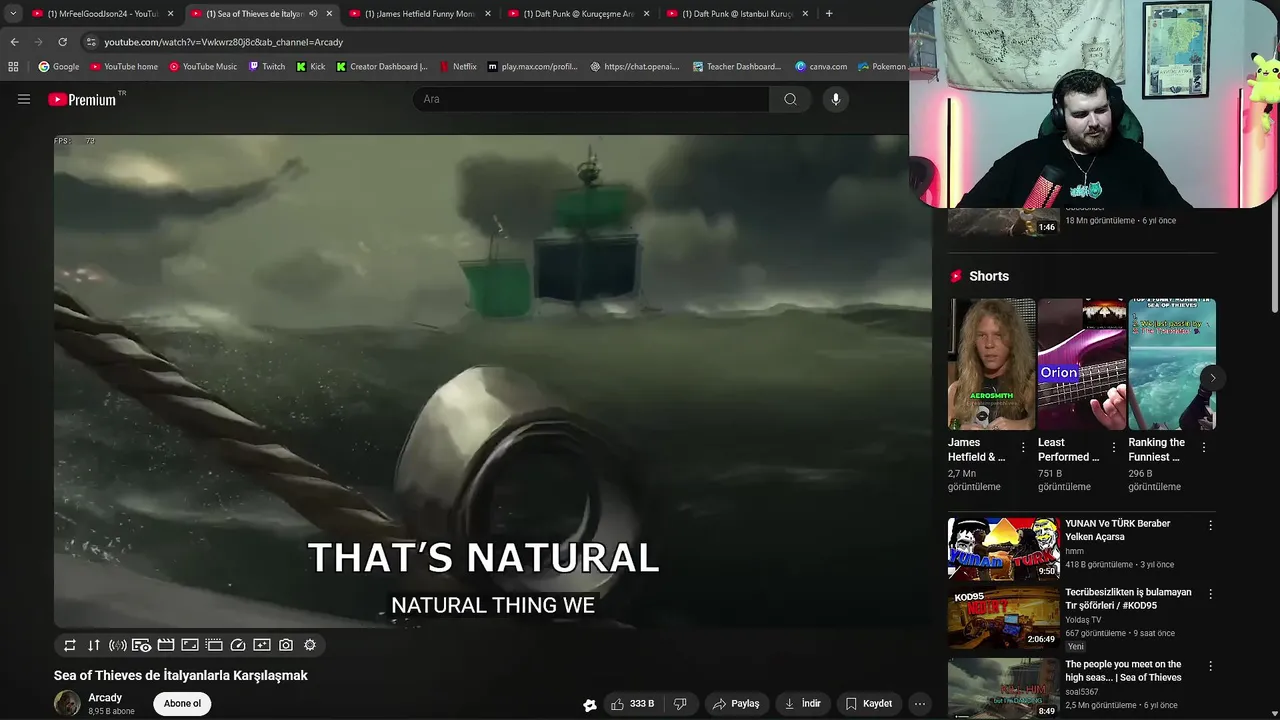
Task: Switch to James Hetfield Funny Moments tab
Action: pyautogui.click(x=418, y=14)
